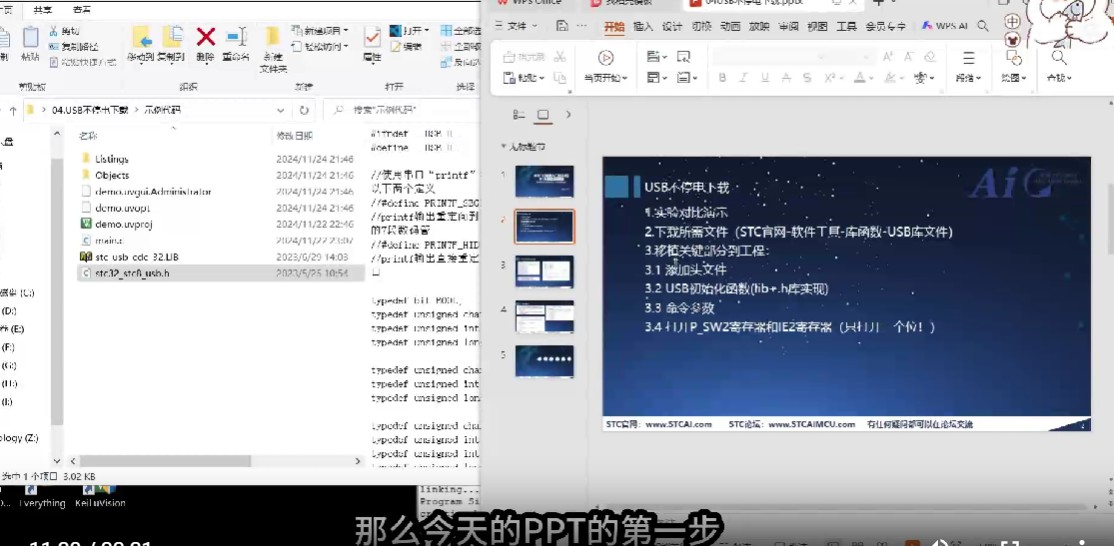The image size is (1114, 546).
Task: Click the Cut scissors in File Explorer ribbon
Action: [65, 31]
